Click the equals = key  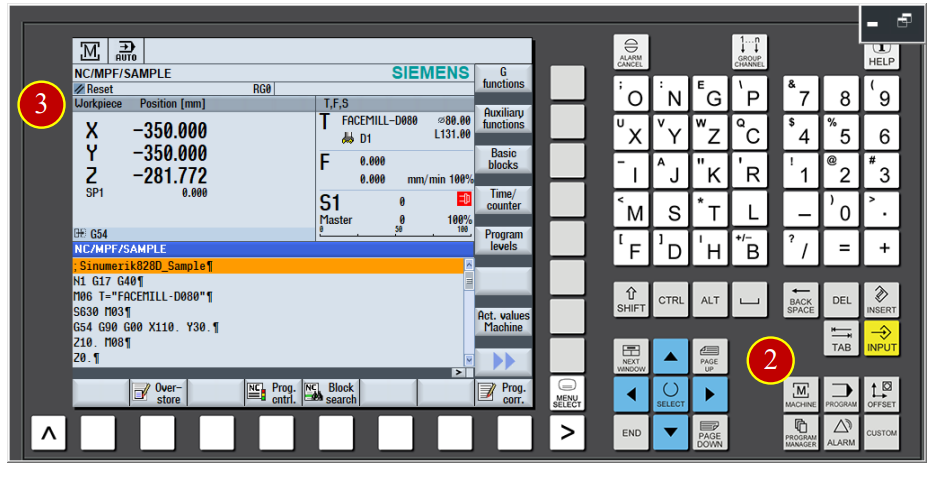[841, 248]
